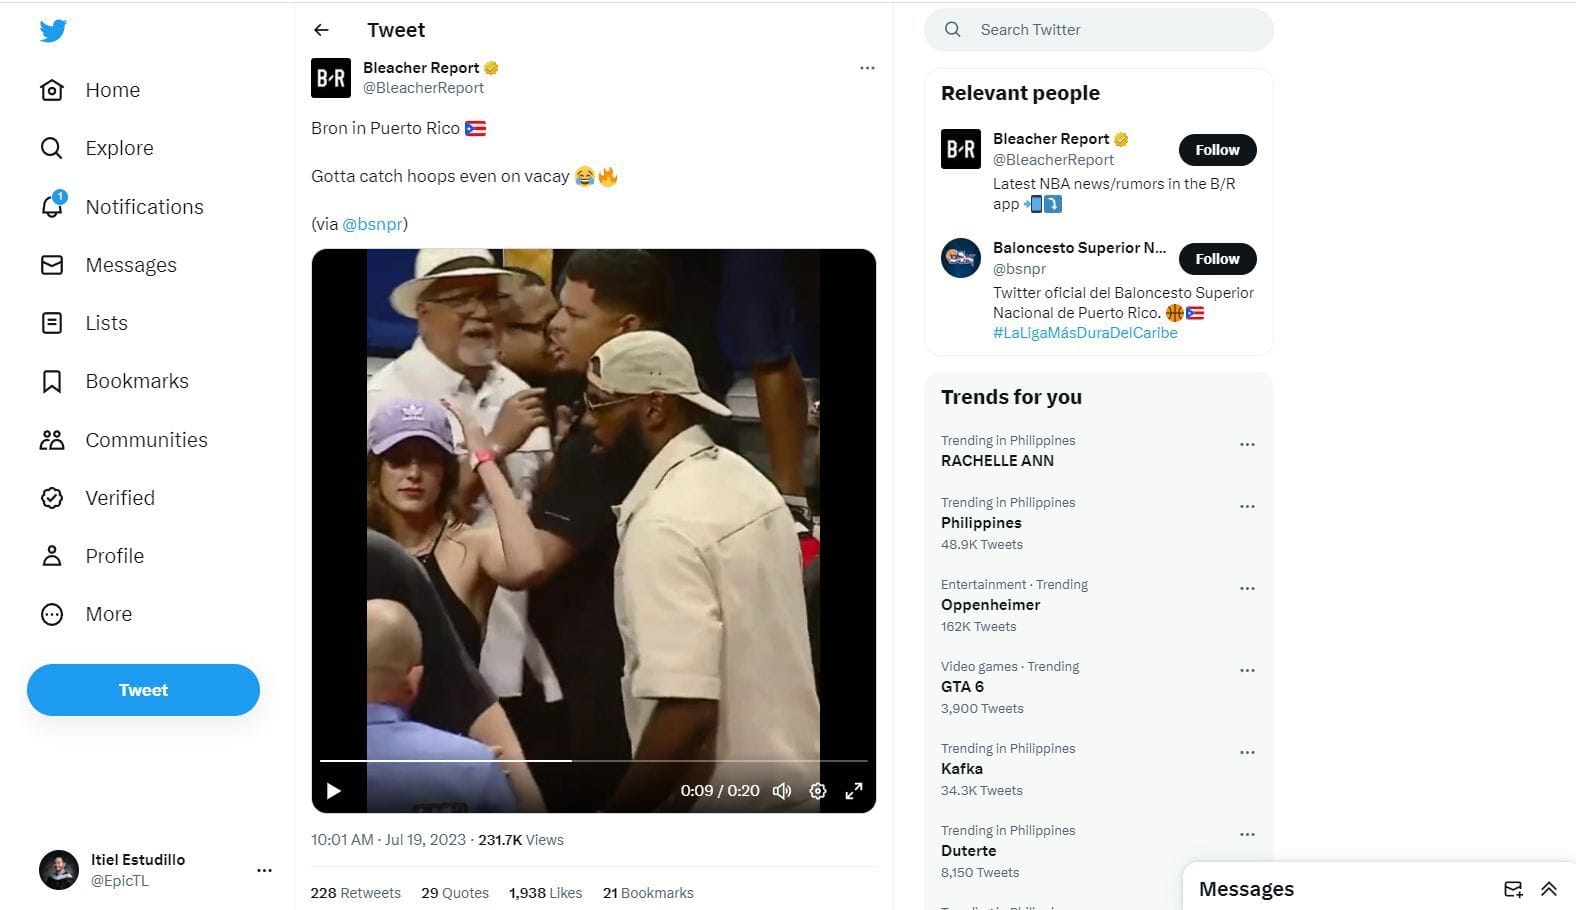Collapse the Messages drawer with the chevron

pyautogui.click(x=1548, y=888)
